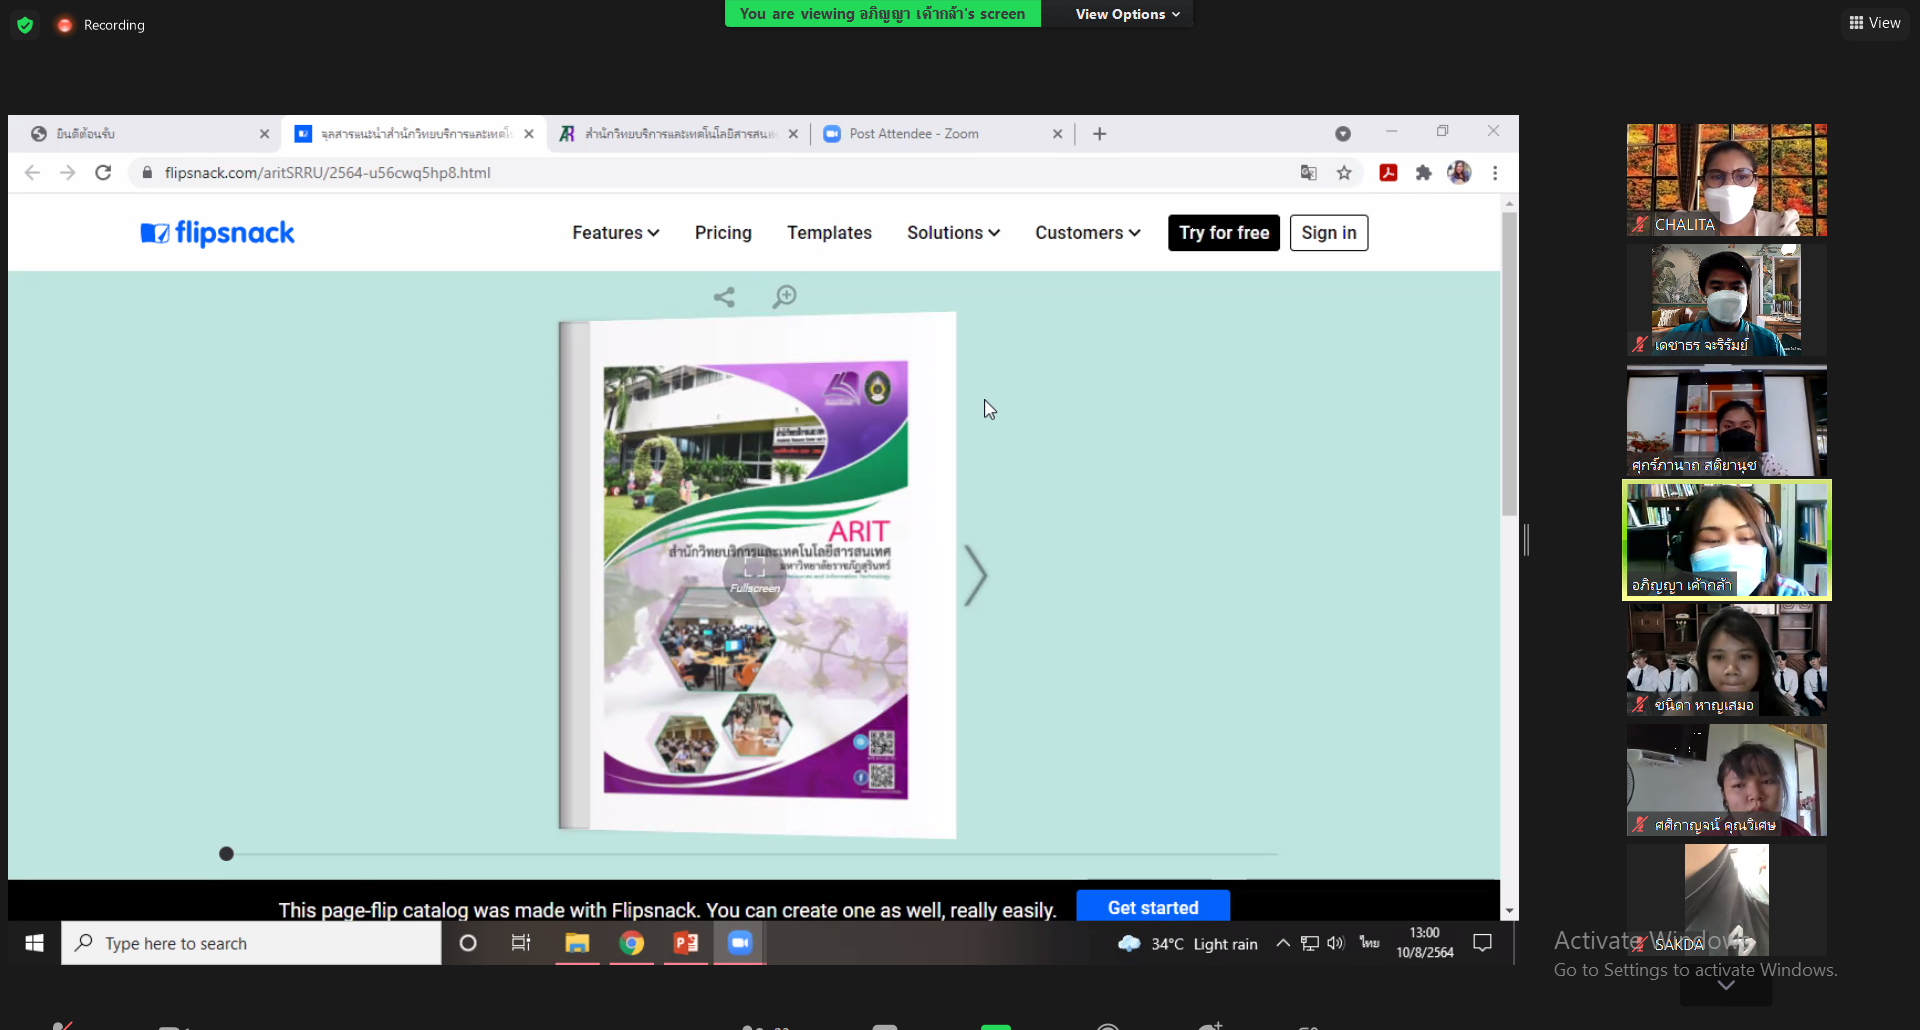Image resolution: width=1920 pixels, height=1030 pixels.
Task: Open the Adobe Acrobat extension icon
Action: tap(1388, 173)
